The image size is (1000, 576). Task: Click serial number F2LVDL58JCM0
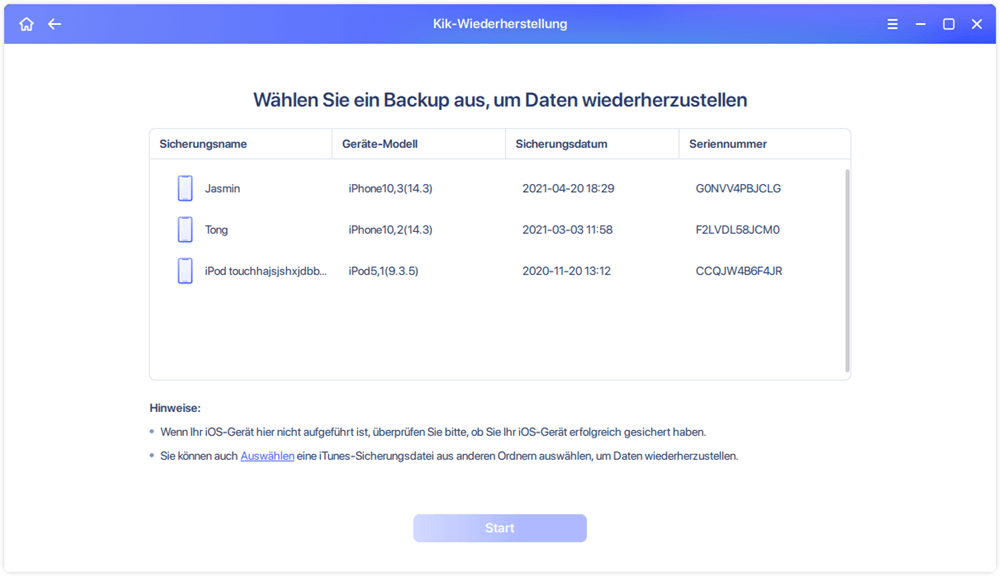(x=737, y=230)
